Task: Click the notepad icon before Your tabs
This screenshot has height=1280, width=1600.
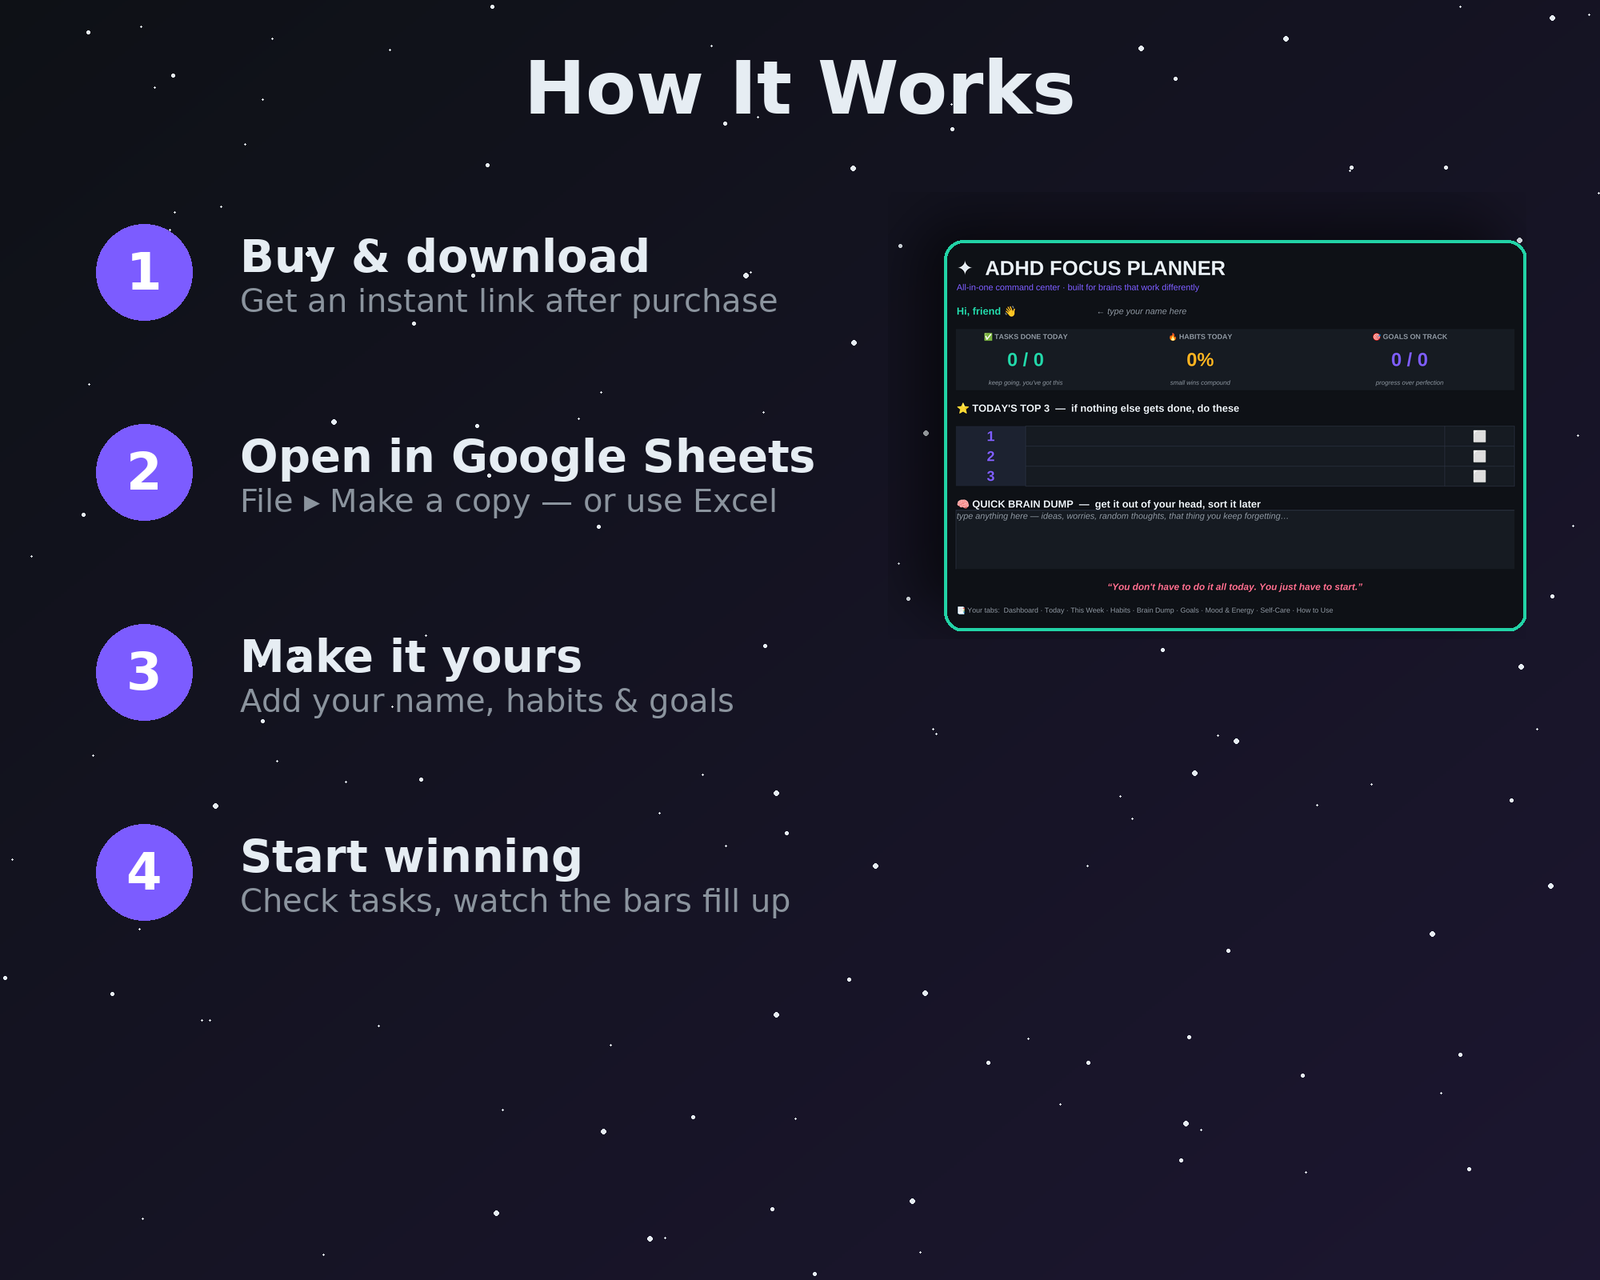Action: point(961,610)
